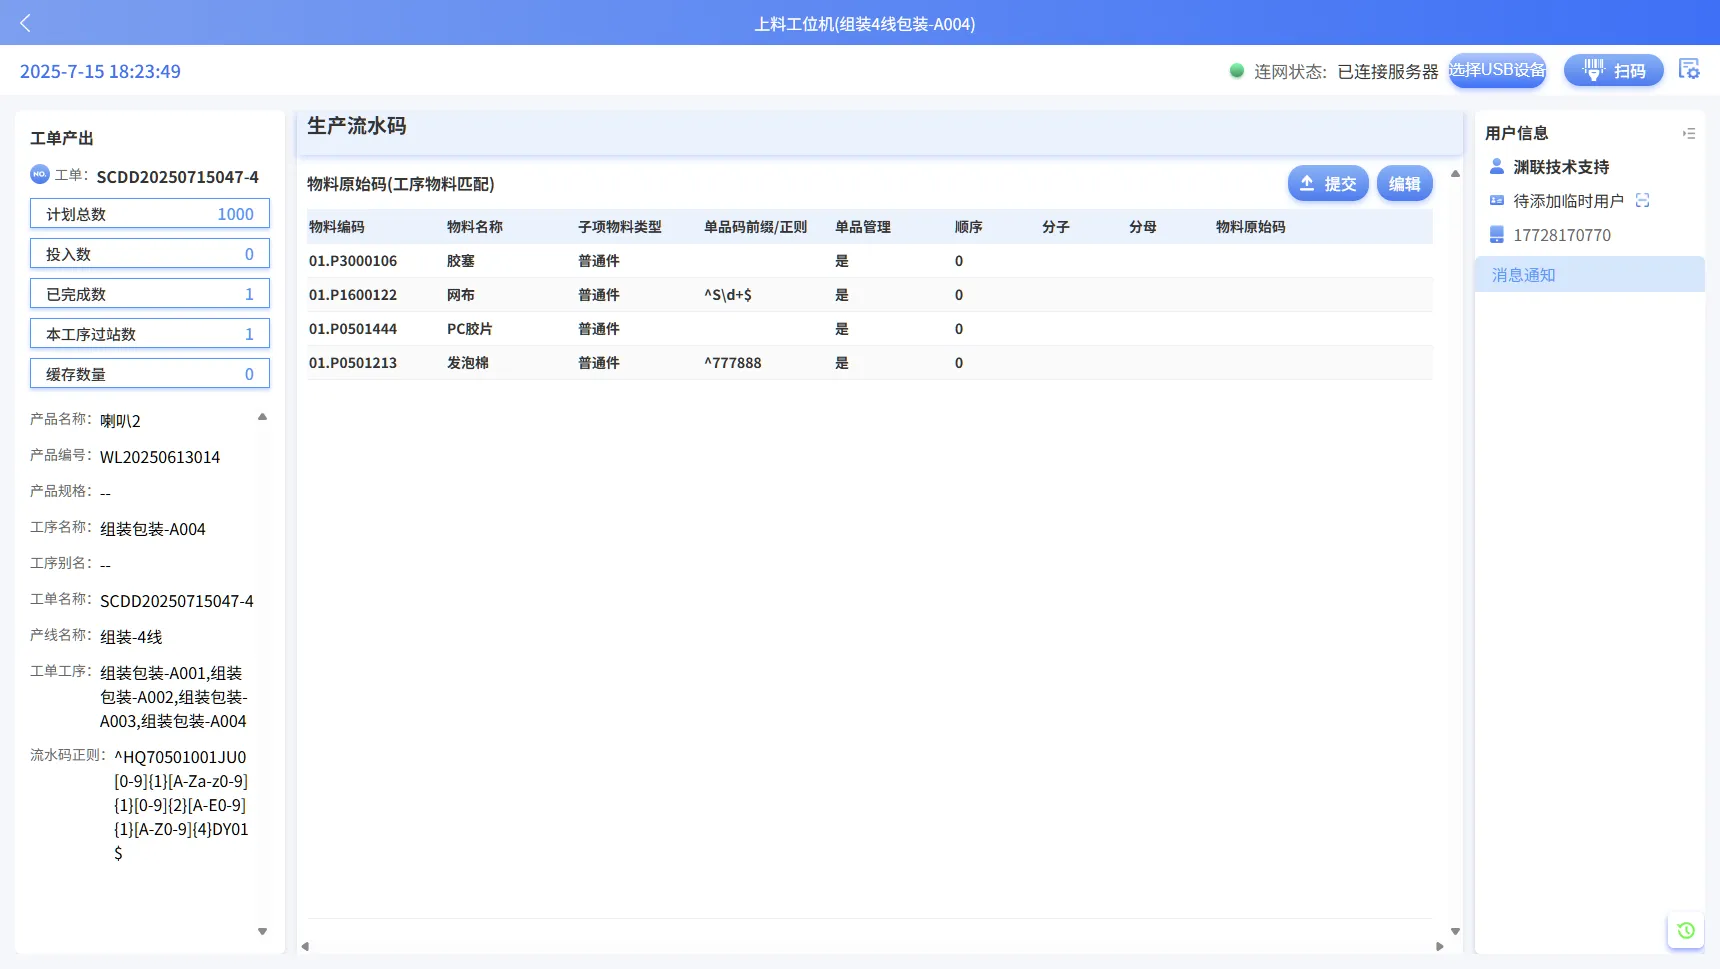Click the phone icon beside 17728170770

coord(1497,235)
